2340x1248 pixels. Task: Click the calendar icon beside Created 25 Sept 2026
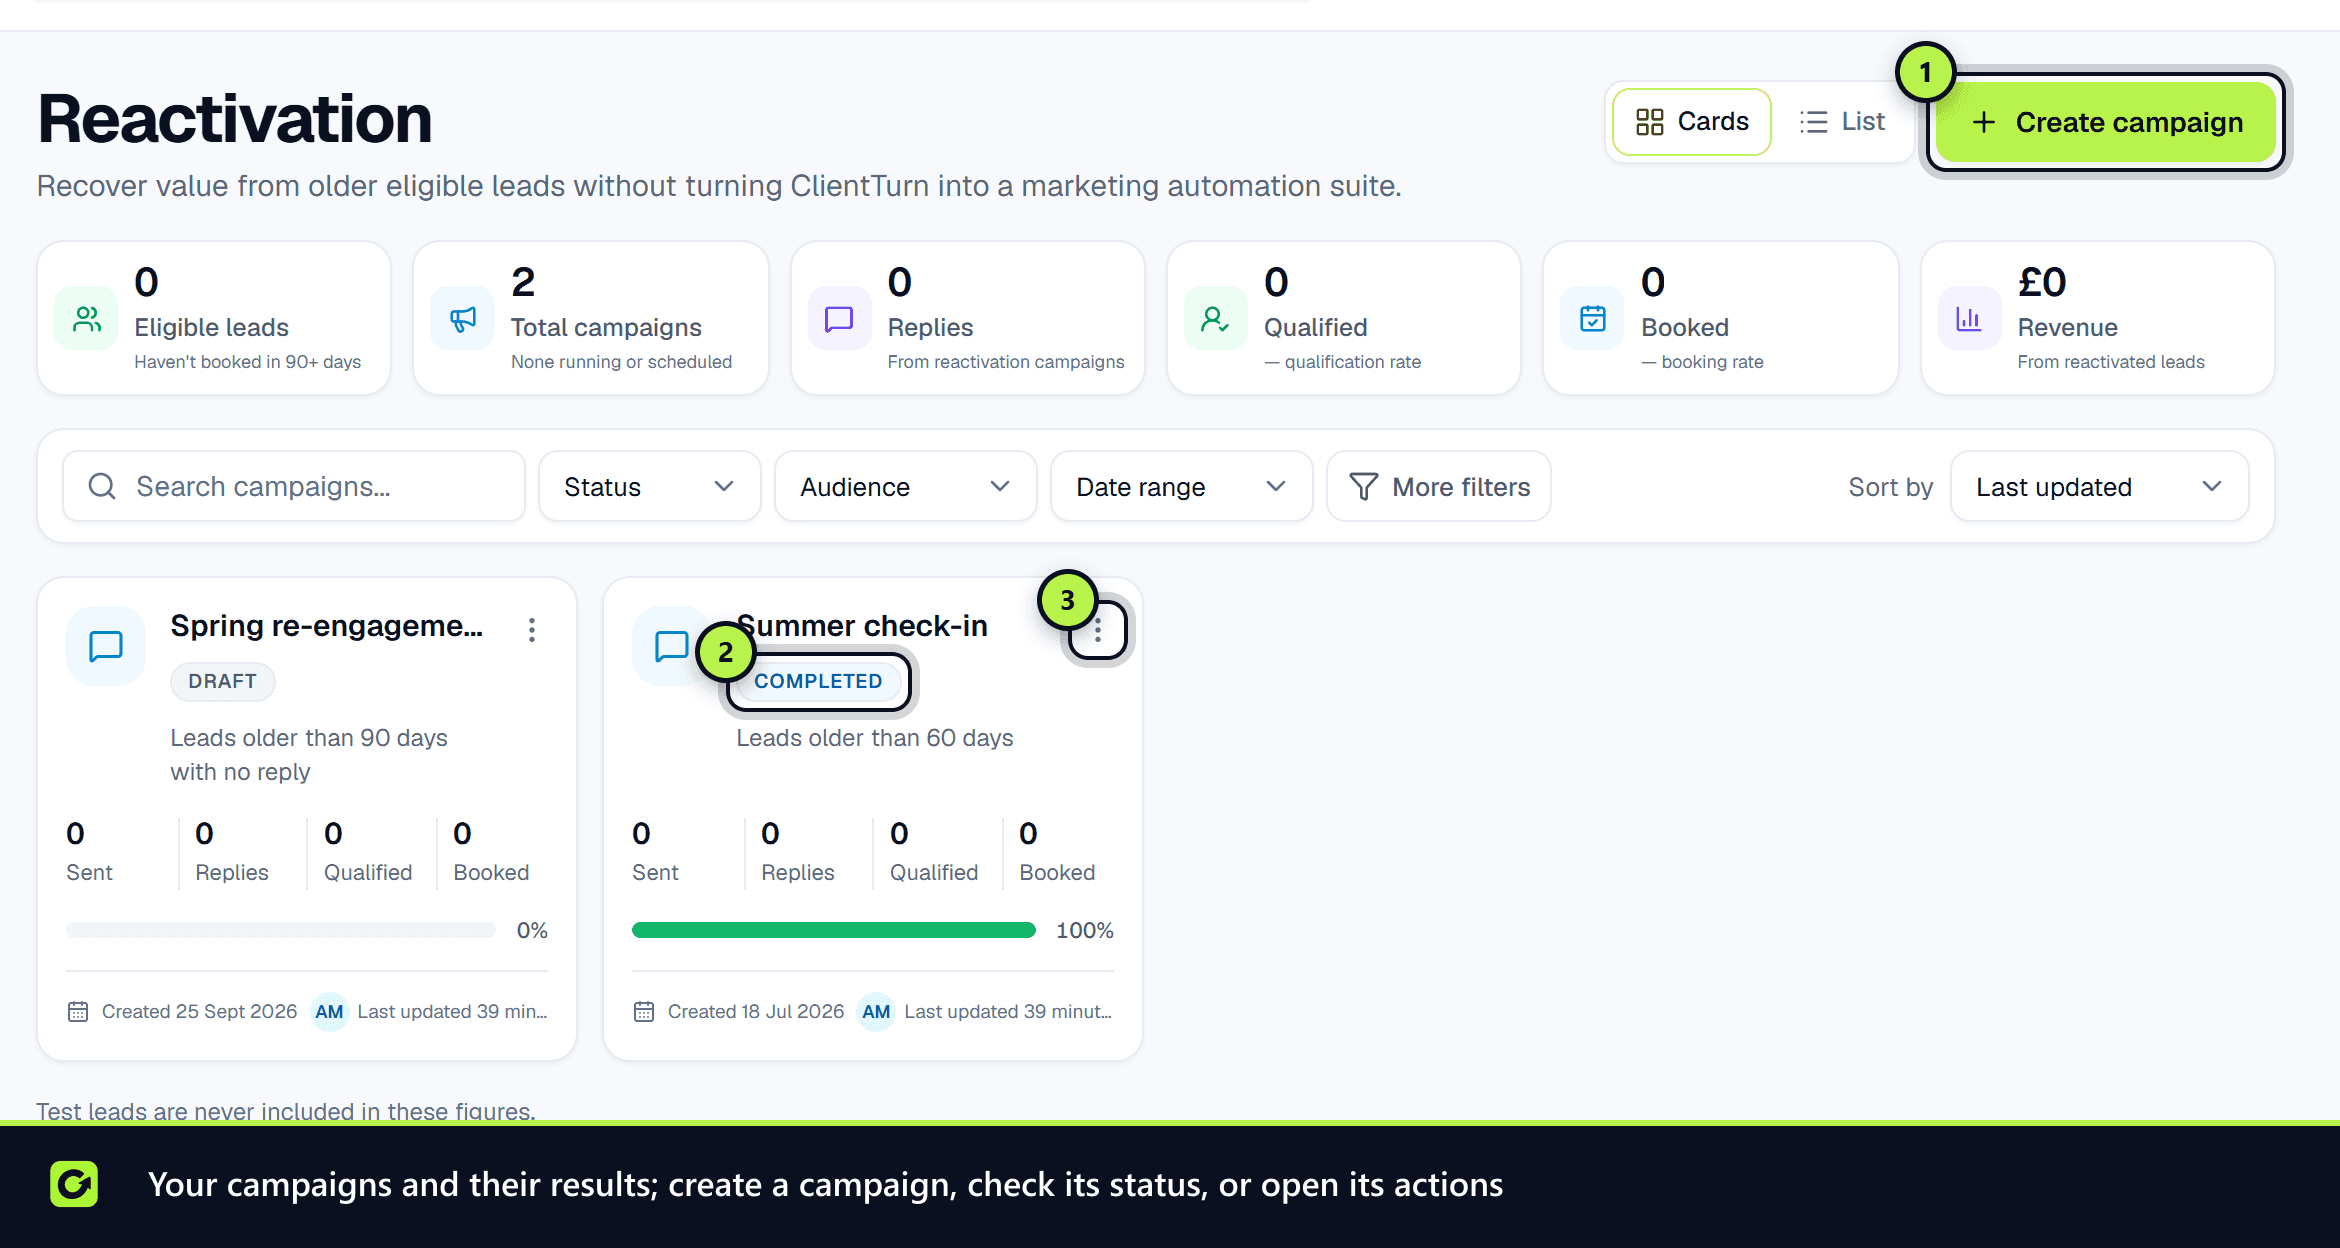78,1011
